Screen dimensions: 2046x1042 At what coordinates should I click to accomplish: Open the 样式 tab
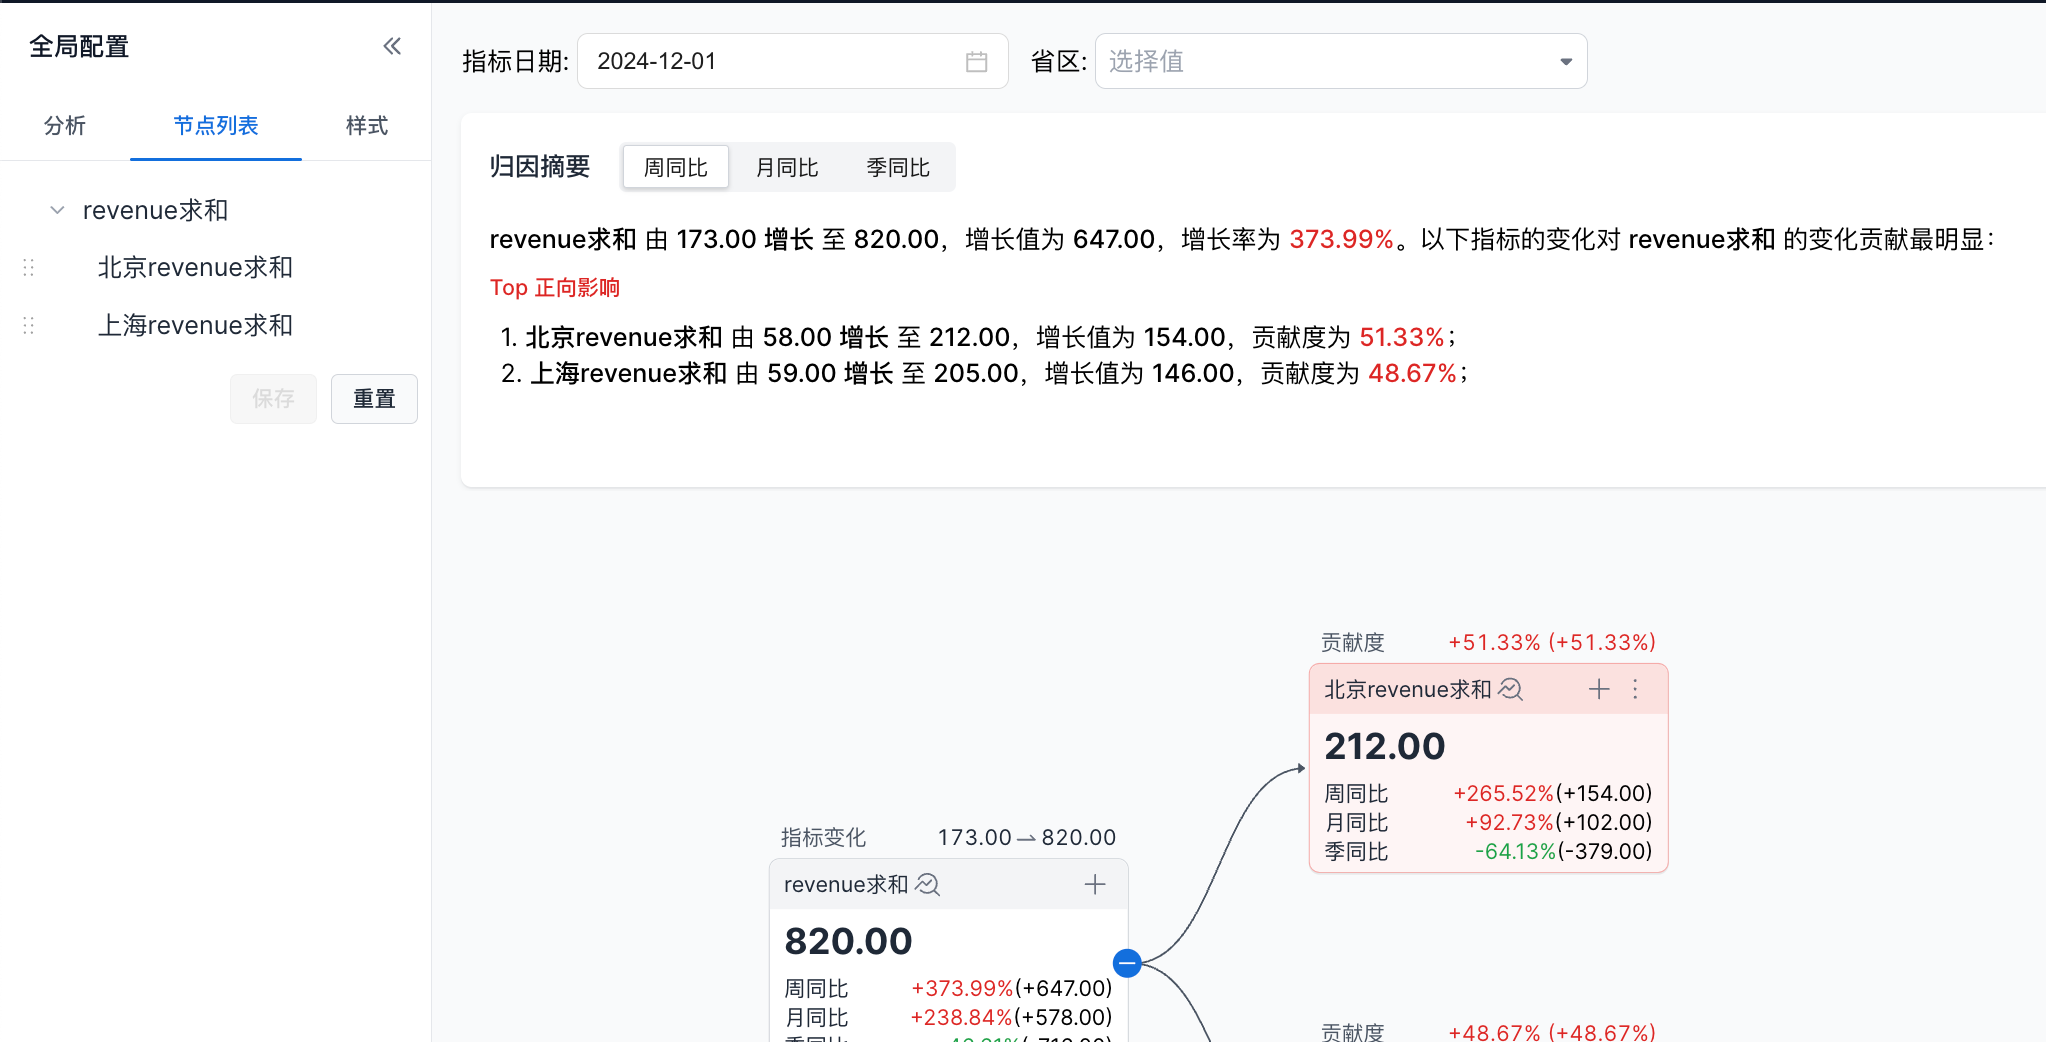[366, 125]
